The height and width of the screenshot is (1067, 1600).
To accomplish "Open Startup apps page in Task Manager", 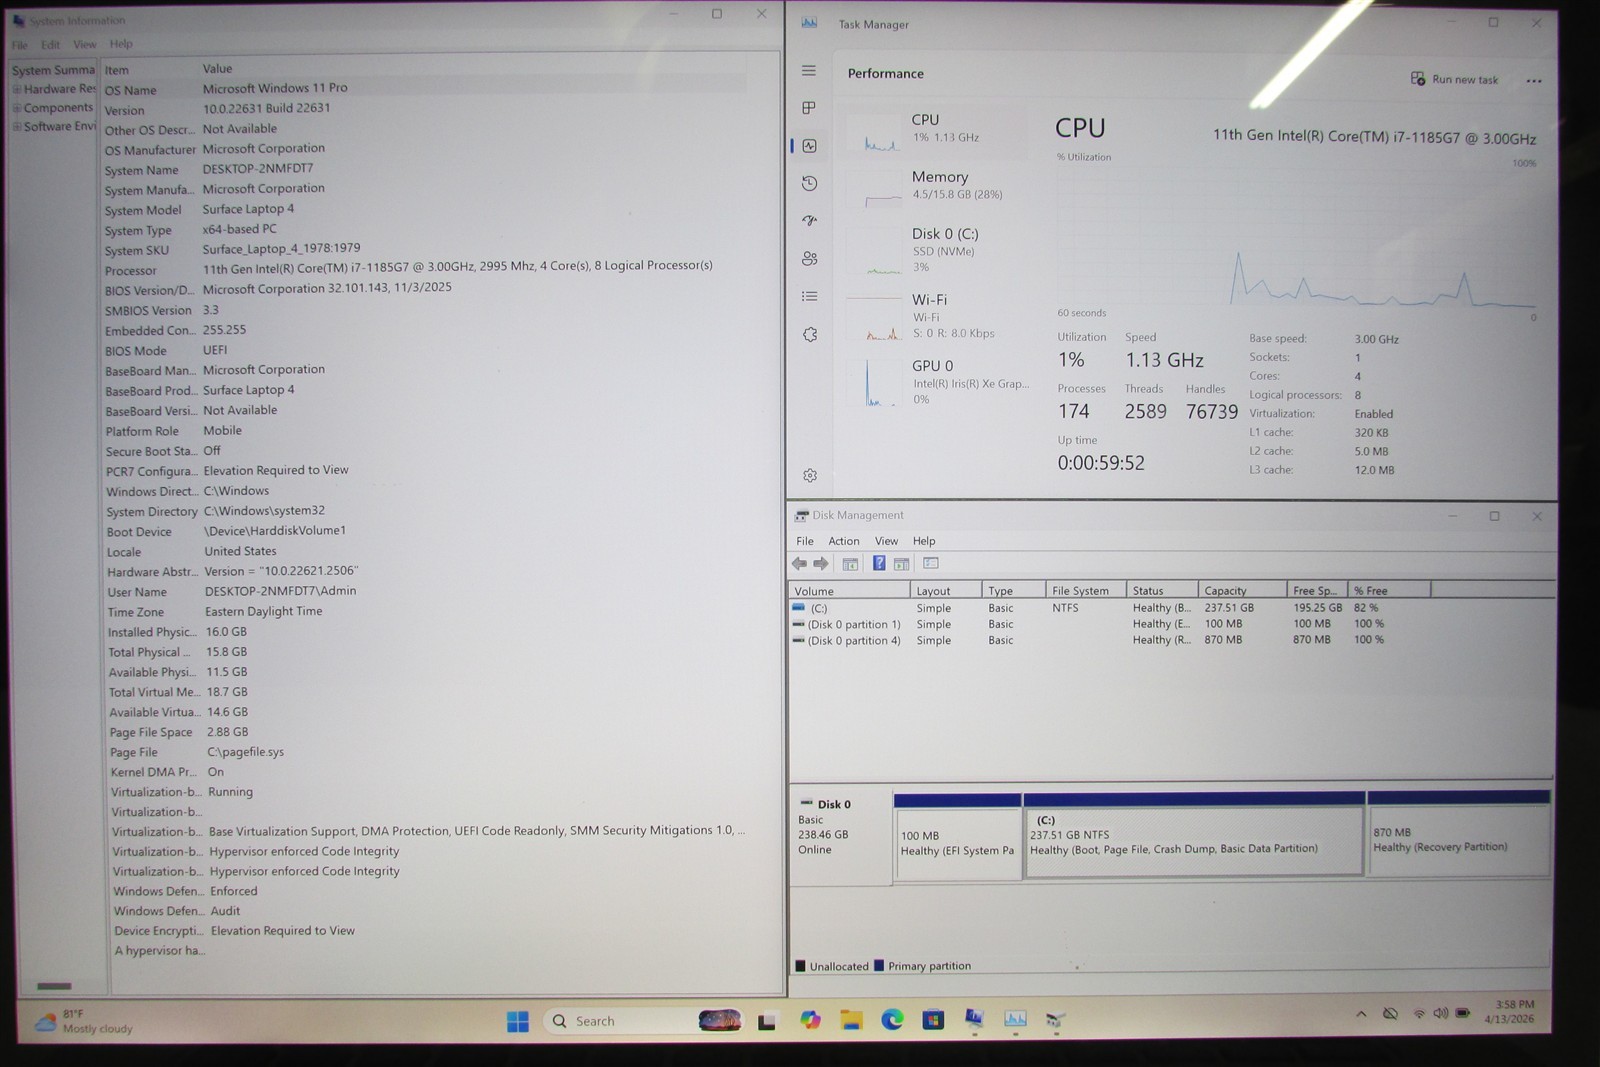I will coord(810,220).
